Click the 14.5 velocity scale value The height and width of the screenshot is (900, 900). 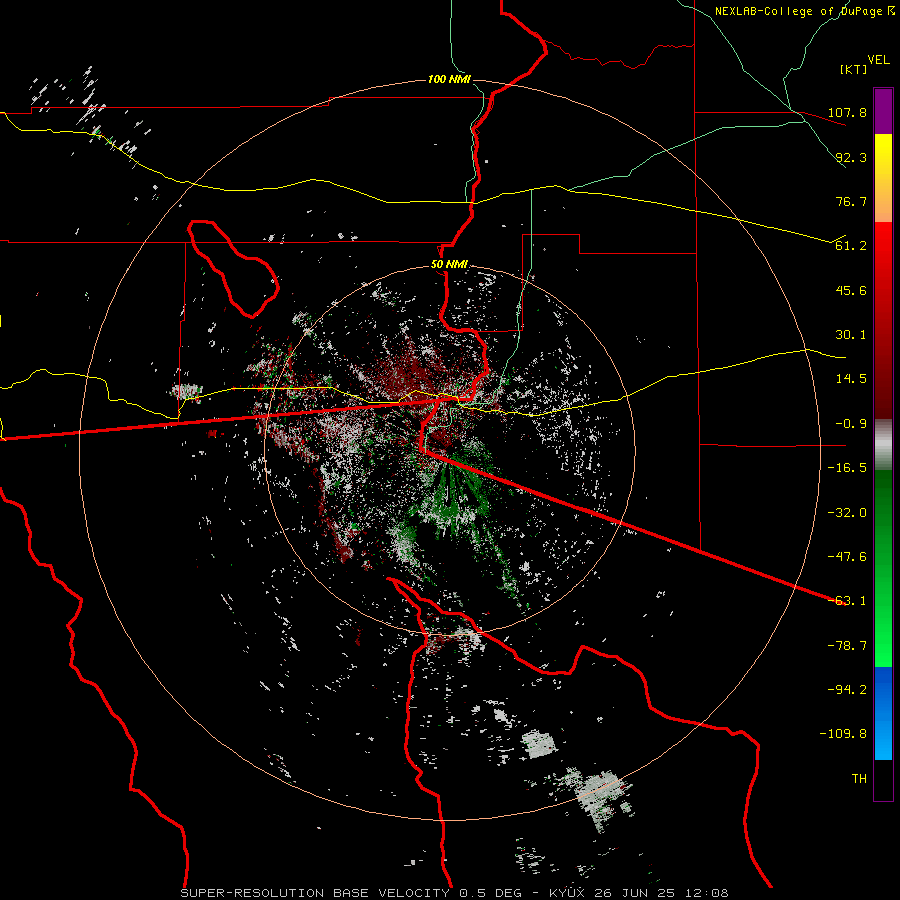coord(851,379)
